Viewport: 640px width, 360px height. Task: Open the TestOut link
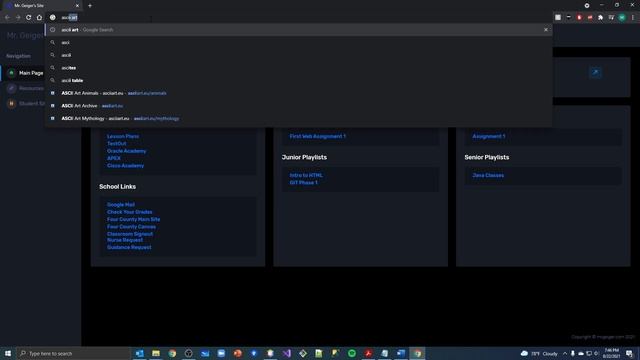(117, 144)
